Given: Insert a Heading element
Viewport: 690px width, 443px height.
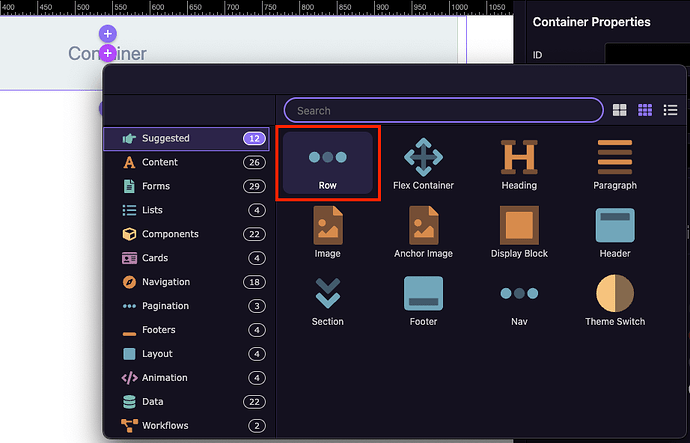Looking at the screenshot, I should [x=519, y=164].
